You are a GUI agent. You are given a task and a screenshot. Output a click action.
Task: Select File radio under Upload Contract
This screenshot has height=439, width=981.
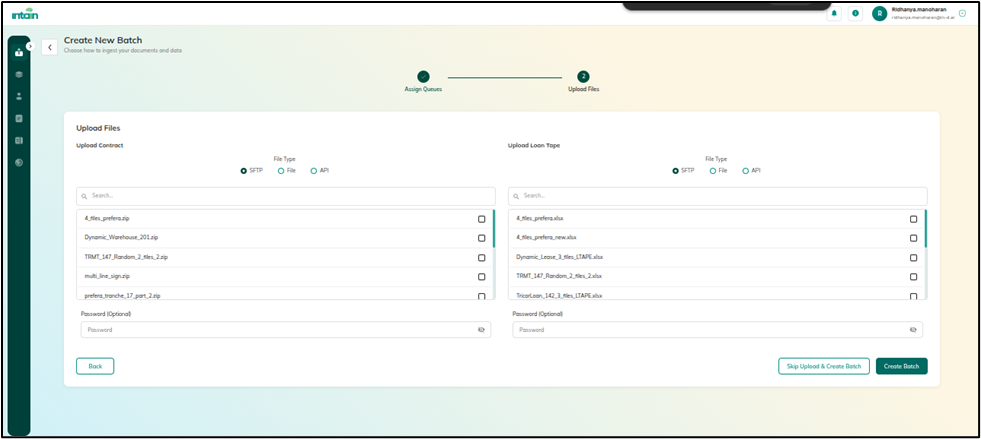(281, 171)
